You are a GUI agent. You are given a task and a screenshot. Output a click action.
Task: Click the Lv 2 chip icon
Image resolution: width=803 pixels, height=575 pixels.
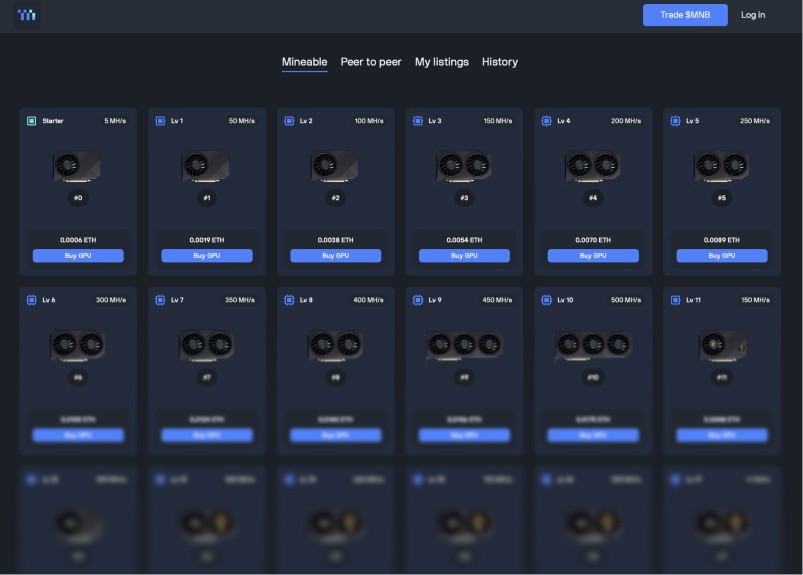click(x=289, y=121)
